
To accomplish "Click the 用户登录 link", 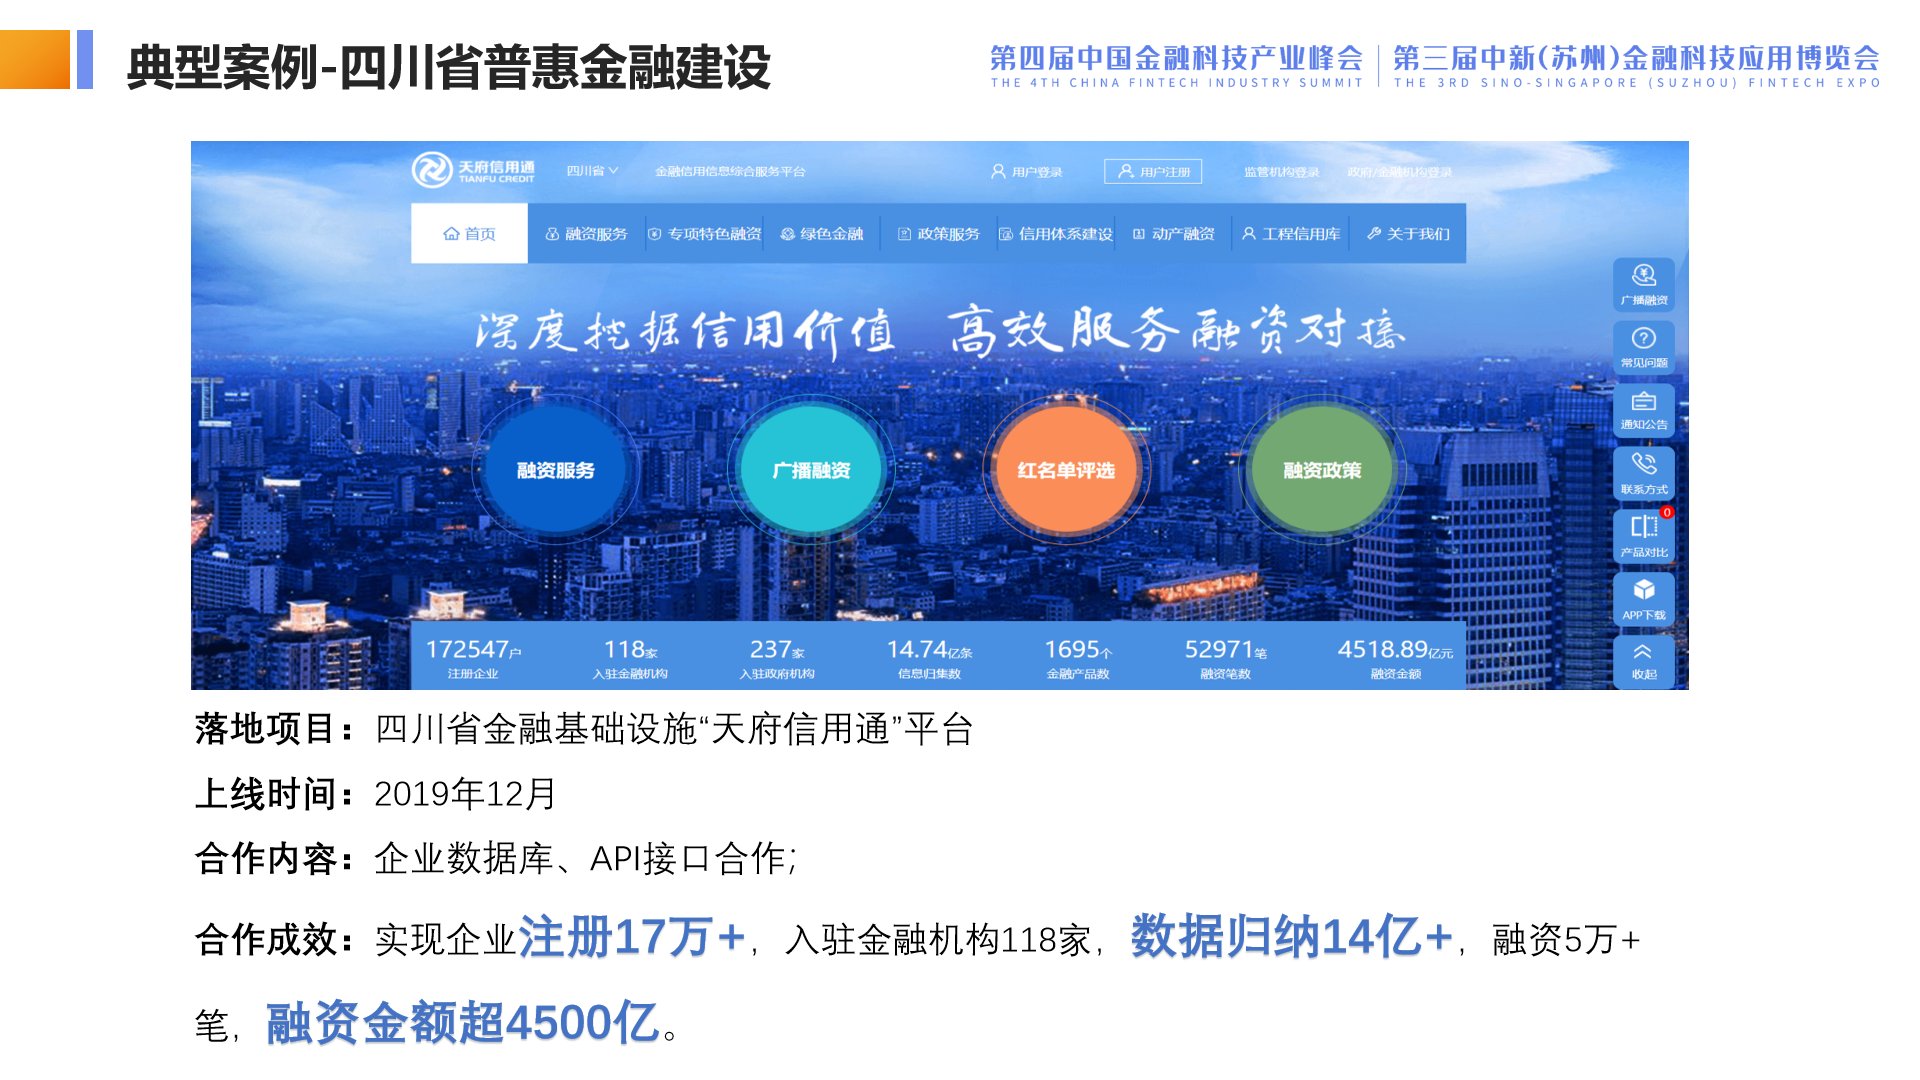I will tap(1027, 172).
